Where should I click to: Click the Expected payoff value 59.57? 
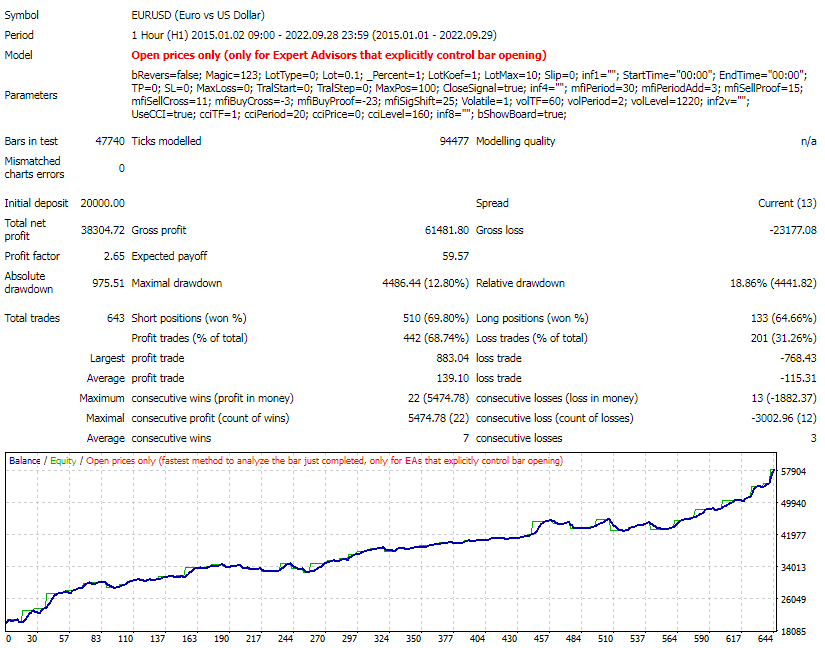click(x=456, y=256)
